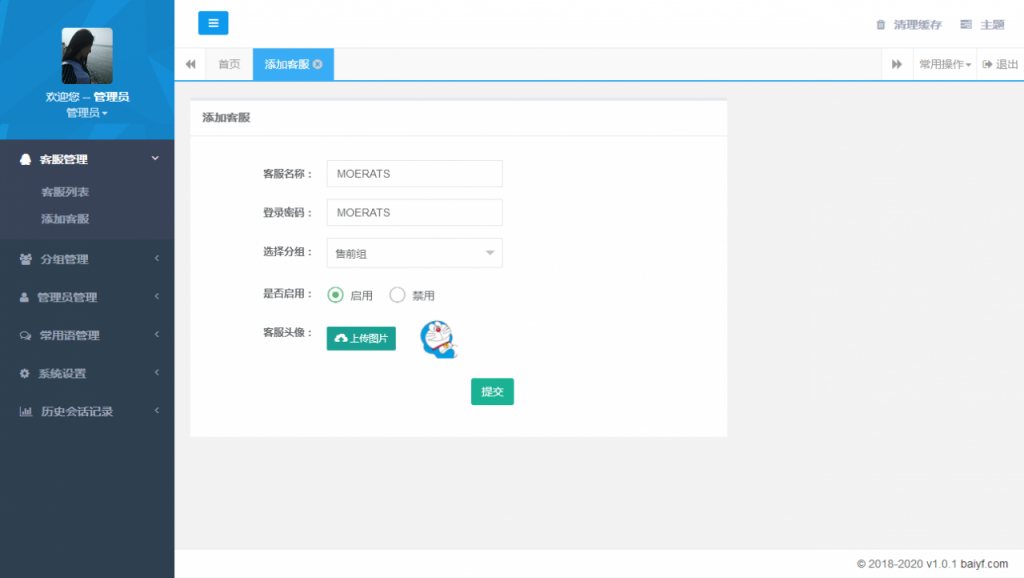
Task: Select the 禁用 radio button
Action: coord(396,293)
